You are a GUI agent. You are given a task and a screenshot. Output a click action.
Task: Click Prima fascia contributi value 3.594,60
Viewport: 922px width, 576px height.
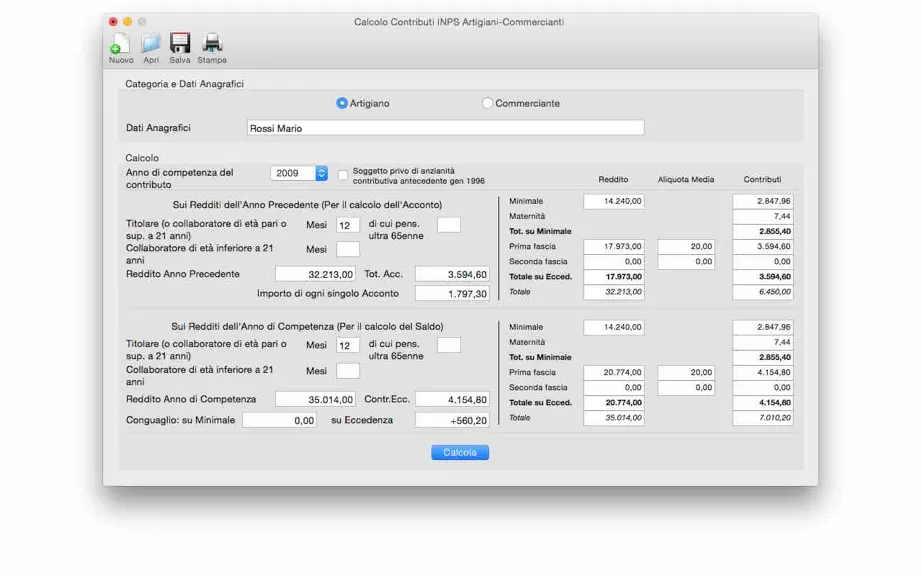coord(763,246)
